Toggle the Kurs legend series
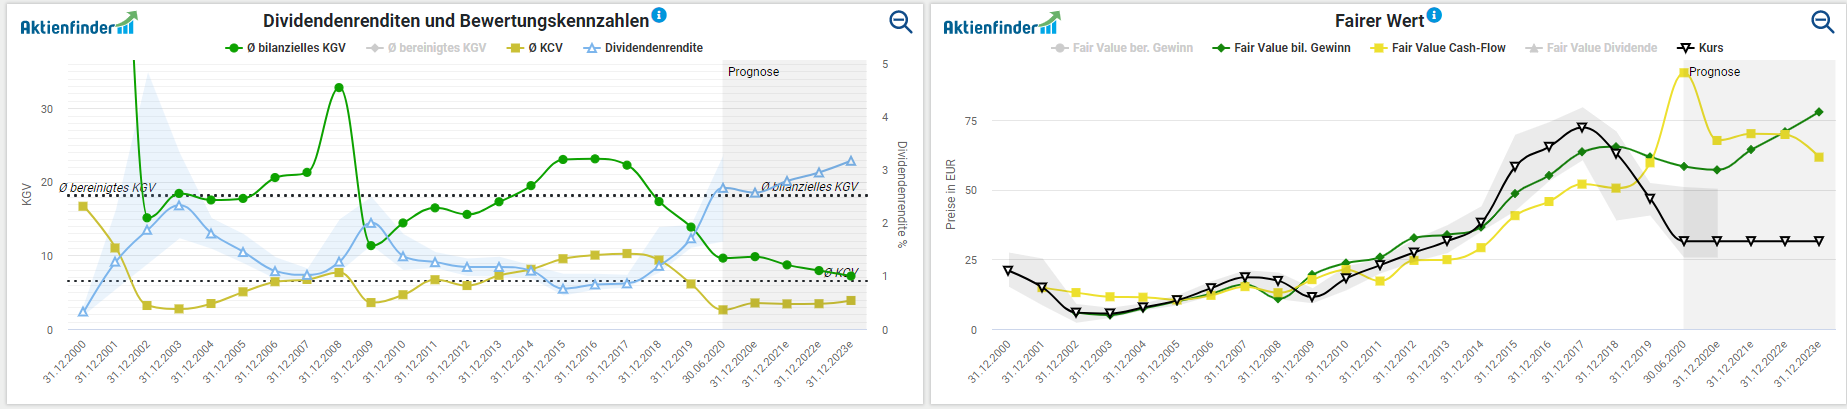The height and width of the screenshot is (409, 1847). coord(1701,48)
